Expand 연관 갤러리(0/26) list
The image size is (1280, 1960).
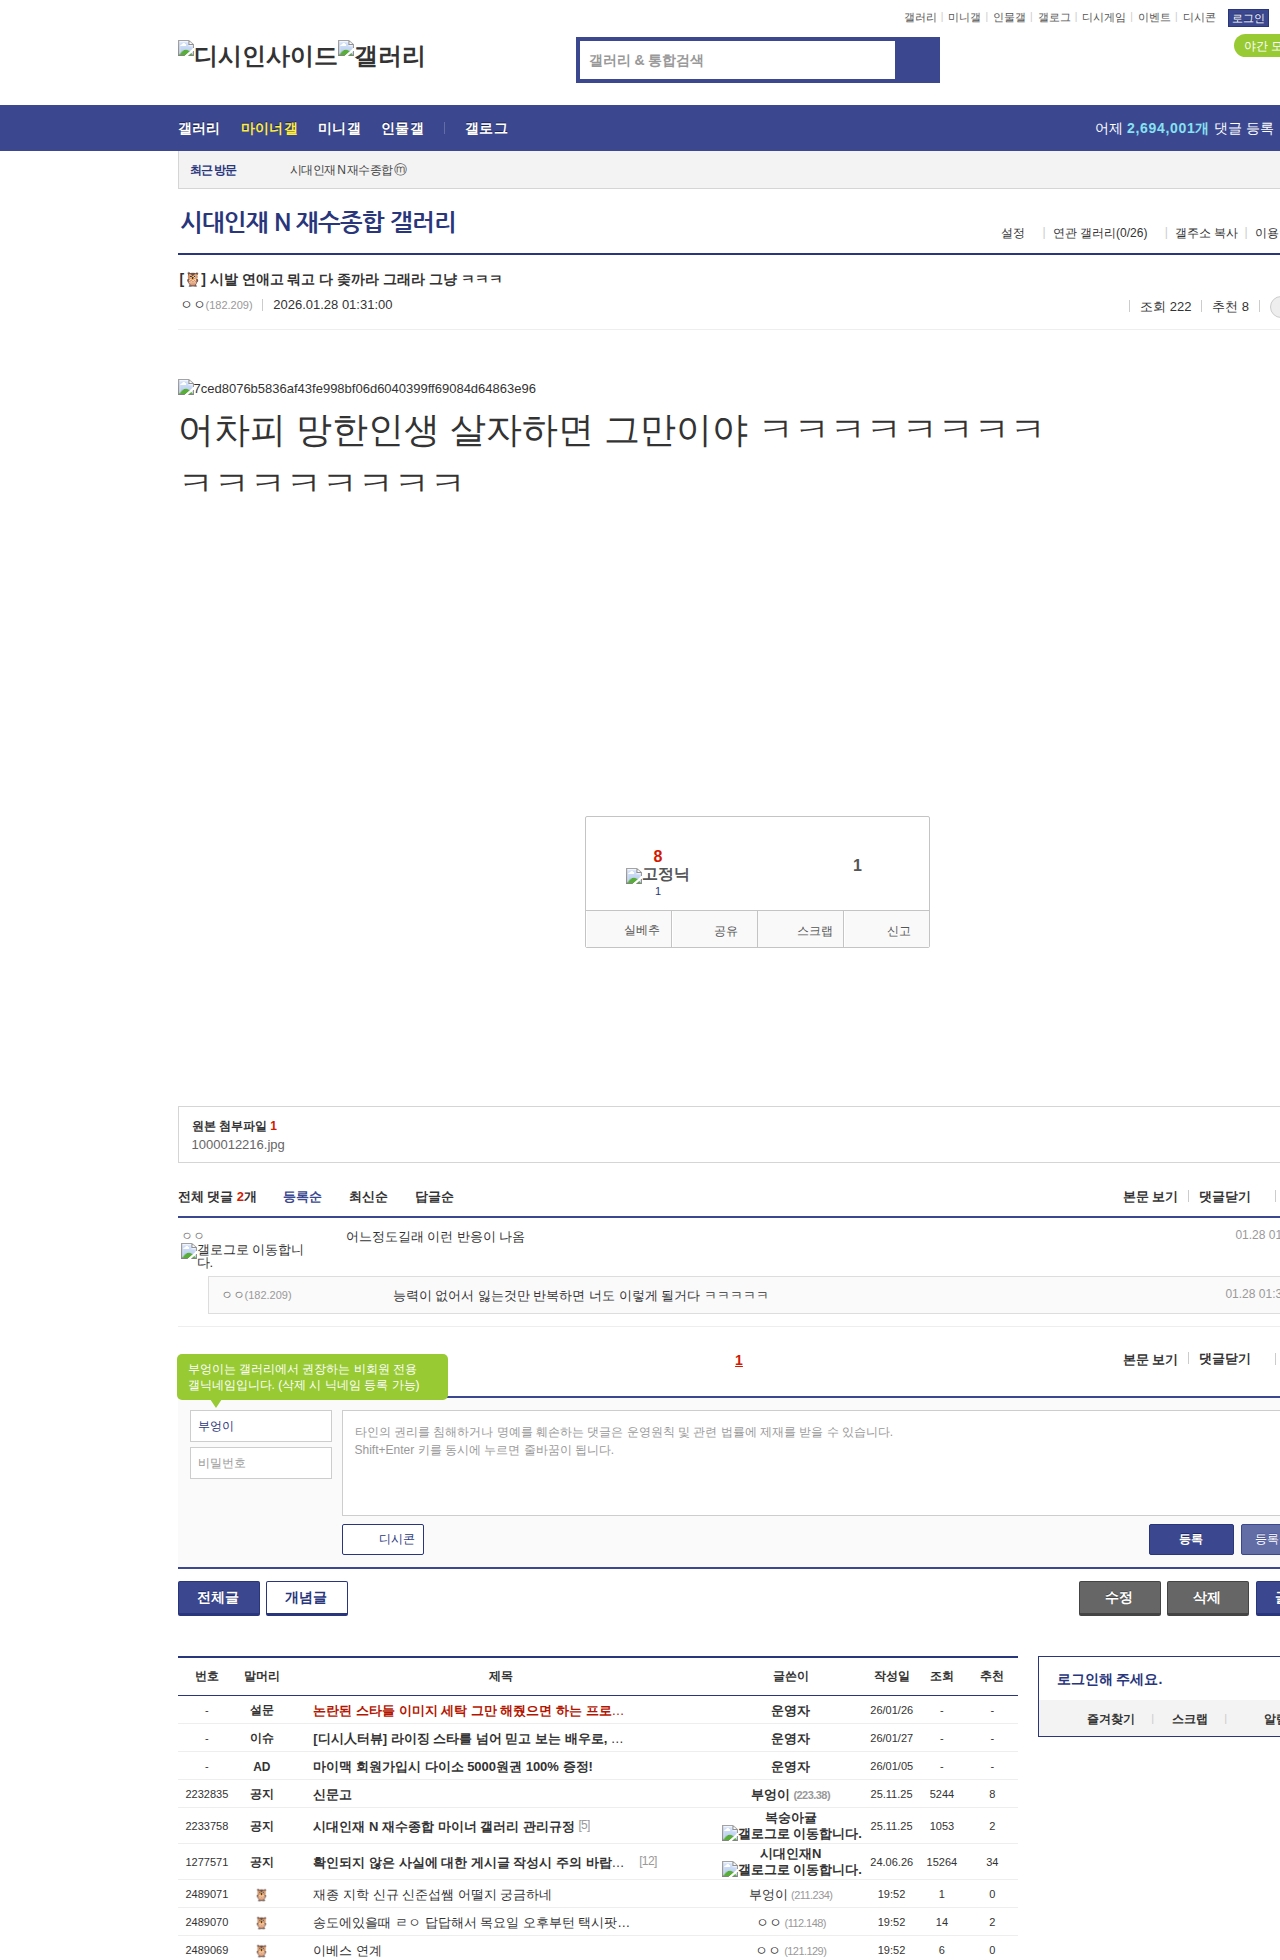1100,233
